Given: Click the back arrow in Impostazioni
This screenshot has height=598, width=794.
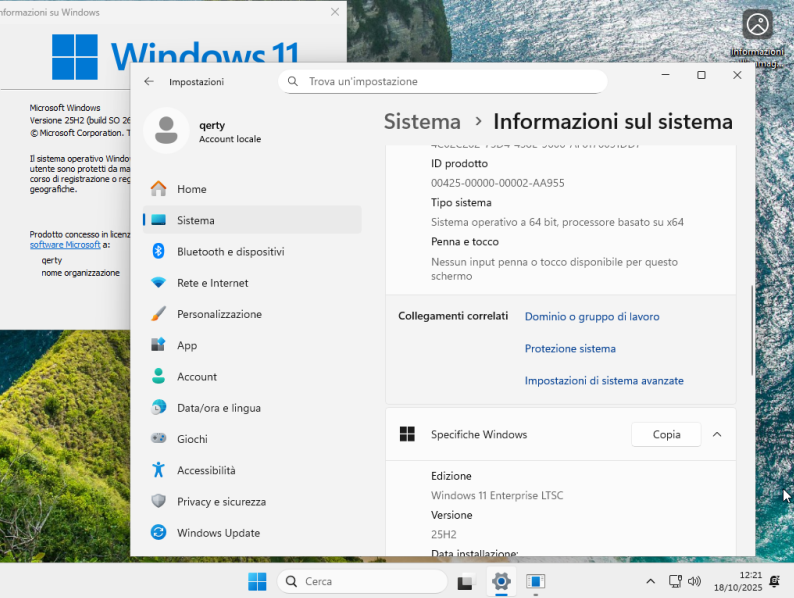Looking at the screenshot, I should pyautogui.click(x=148, y=82).
